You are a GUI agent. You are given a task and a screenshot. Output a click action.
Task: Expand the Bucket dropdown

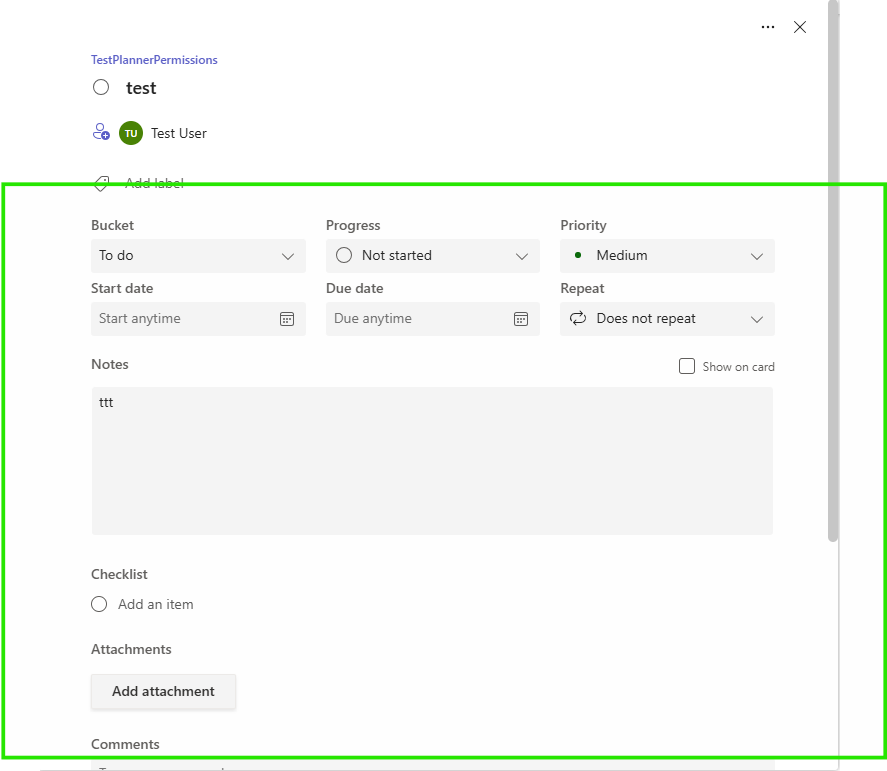197,255
